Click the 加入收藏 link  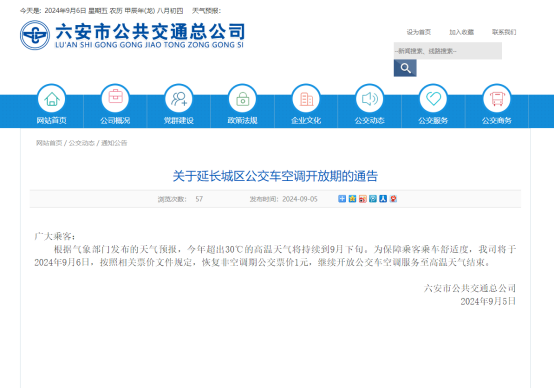coord(461,32)
